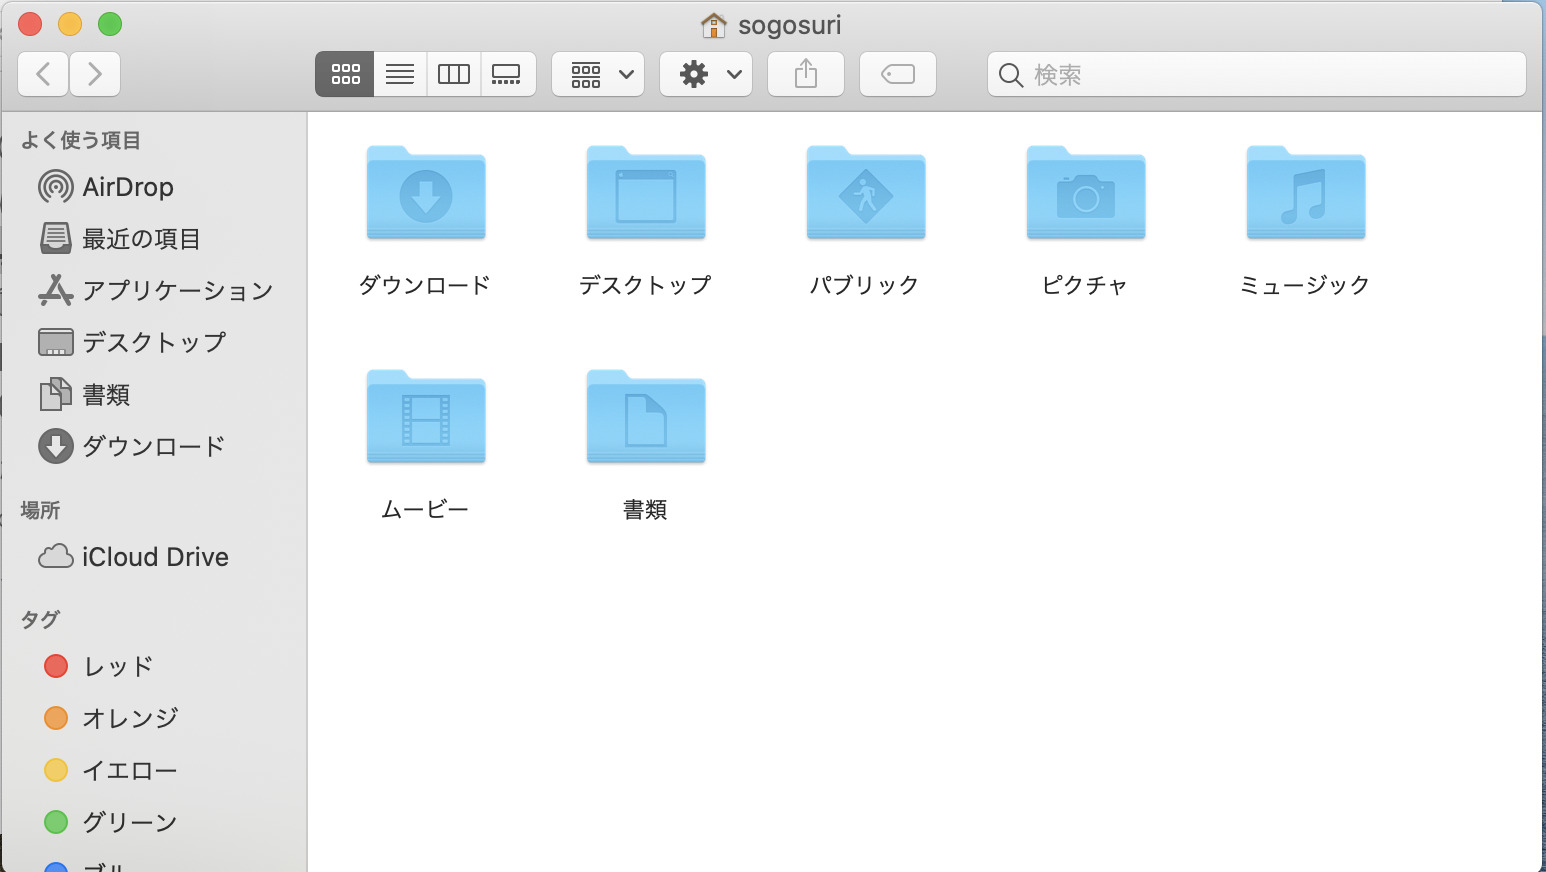Image resolution: width=1546 pixels, height=872 pixels.
Task: Click the green tag color dot
Action: pyautogui.click(x=56, y=822)
